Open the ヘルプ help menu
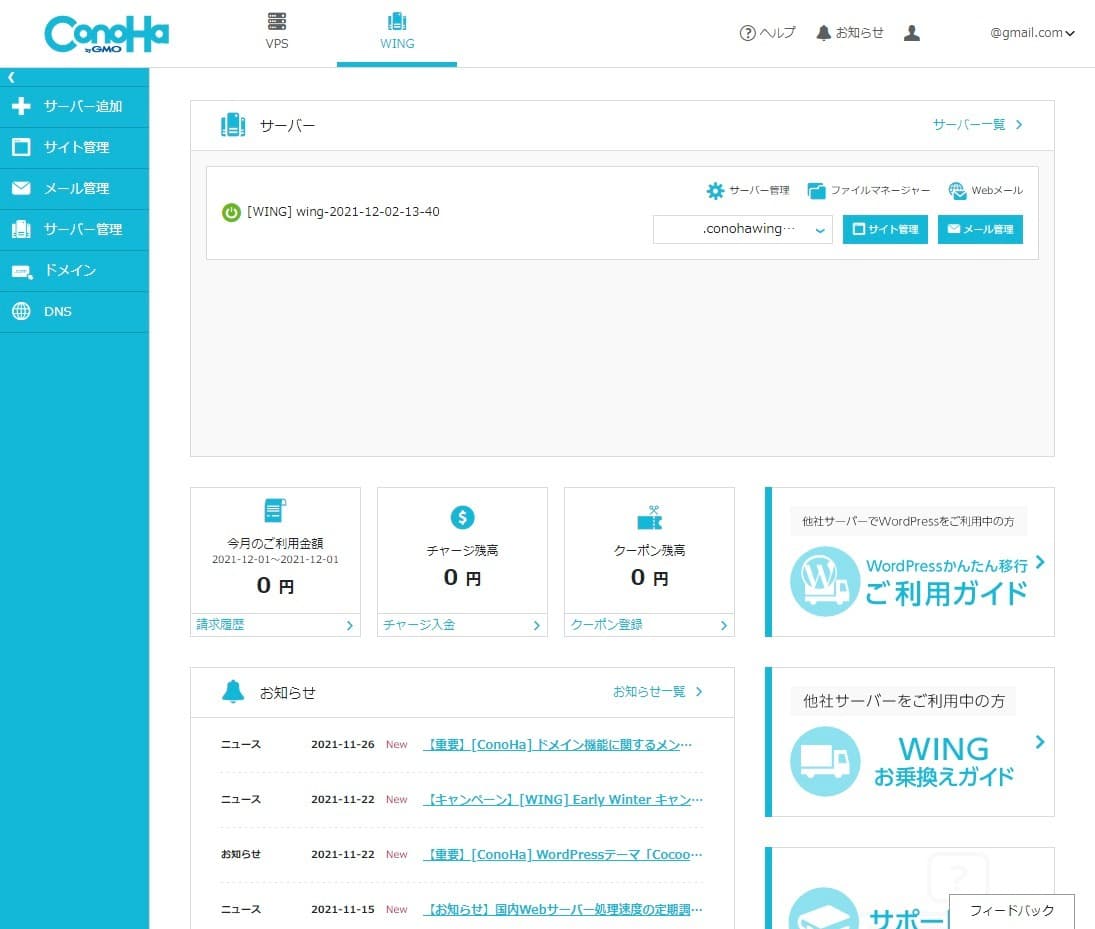Screen dimensions: 1095x929 (x=767, y=33)
